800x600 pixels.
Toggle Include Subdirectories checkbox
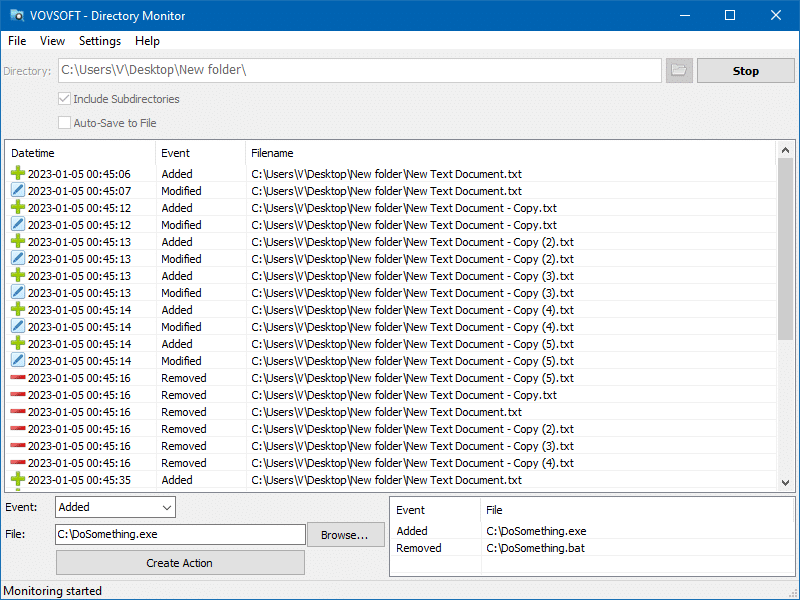pyautogui.click(x=65, y=99)
